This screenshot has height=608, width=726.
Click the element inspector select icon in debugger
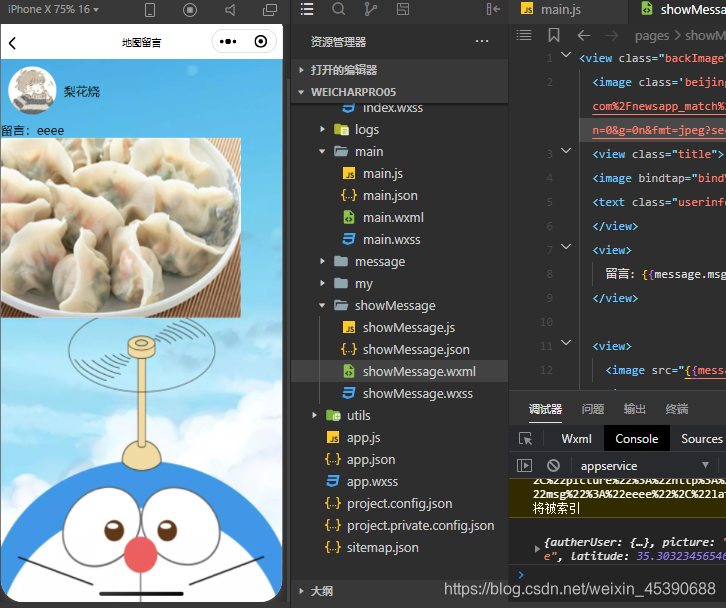(526, 439)
